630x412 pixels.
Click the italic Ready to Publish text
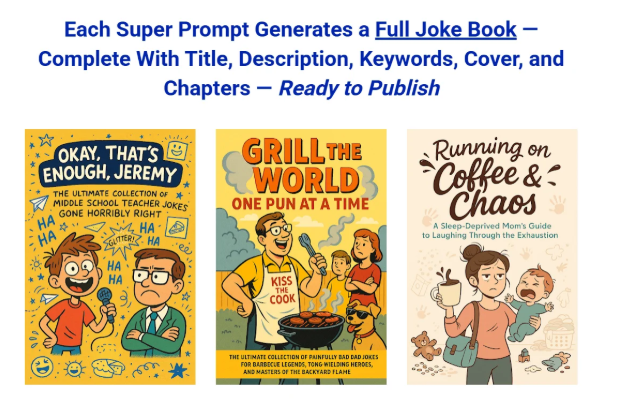coord(359,88)
